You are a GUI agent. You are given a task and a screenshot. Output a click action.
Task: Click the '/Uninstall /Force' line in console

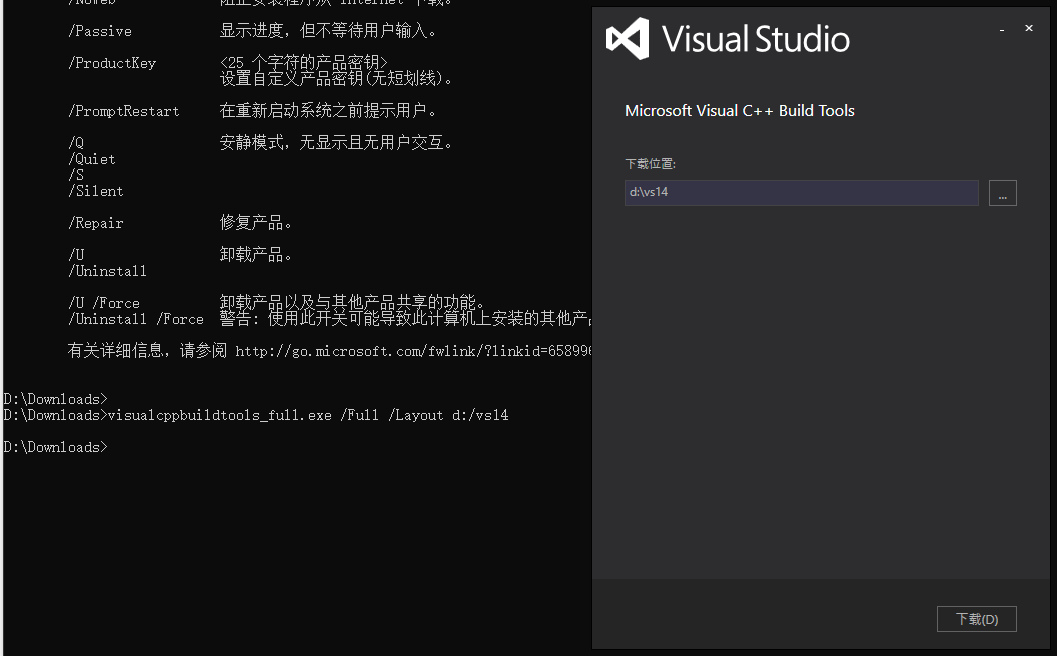(135, 319)
